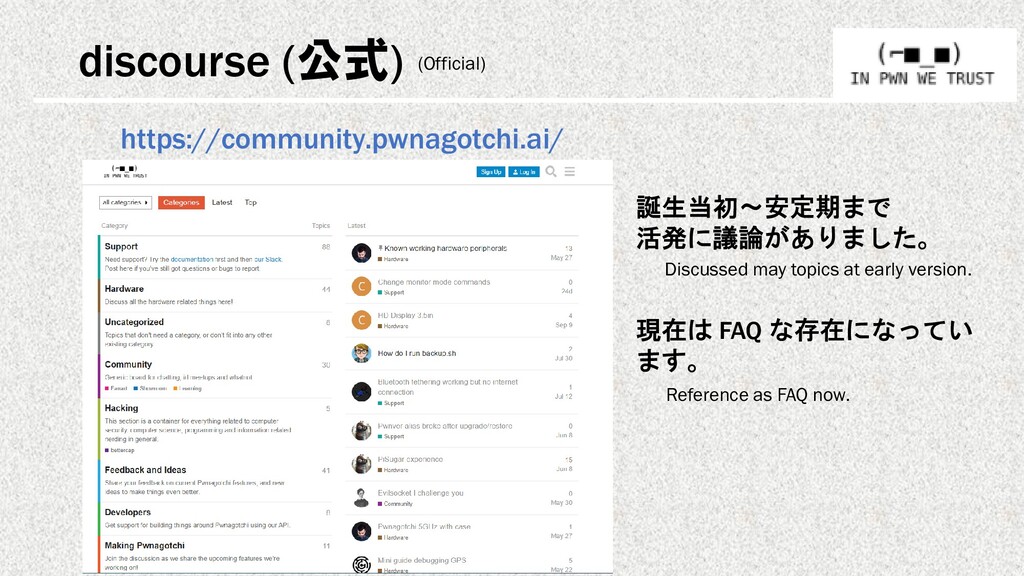
Task: Open the Hardware category
Action: [124, 289]
